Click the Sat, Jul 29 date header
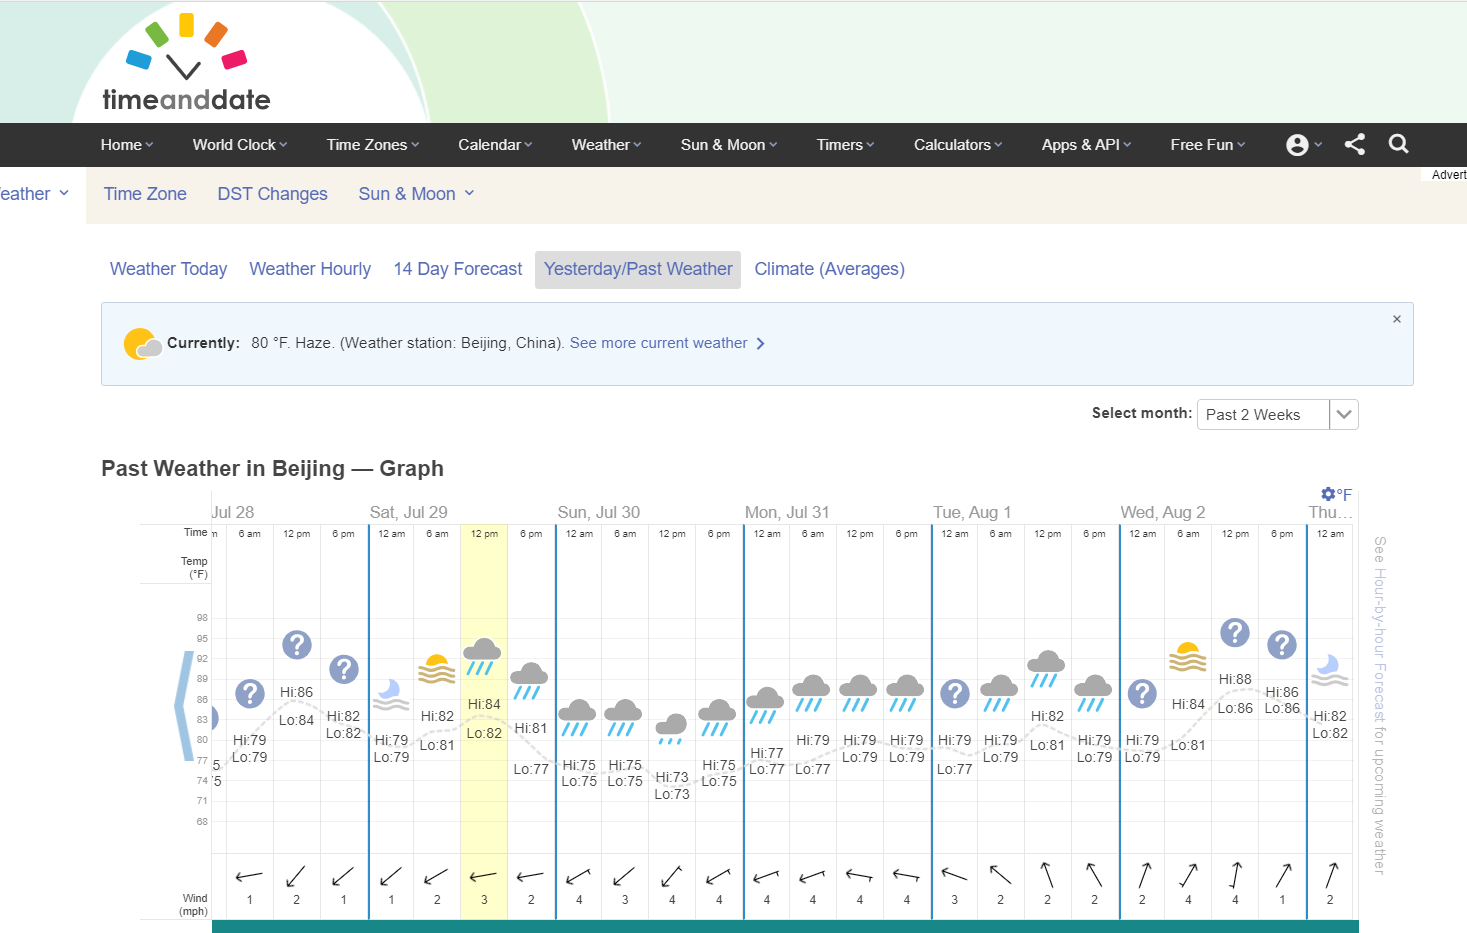The width and height of the screenshot is (1467, 933). 409,512
